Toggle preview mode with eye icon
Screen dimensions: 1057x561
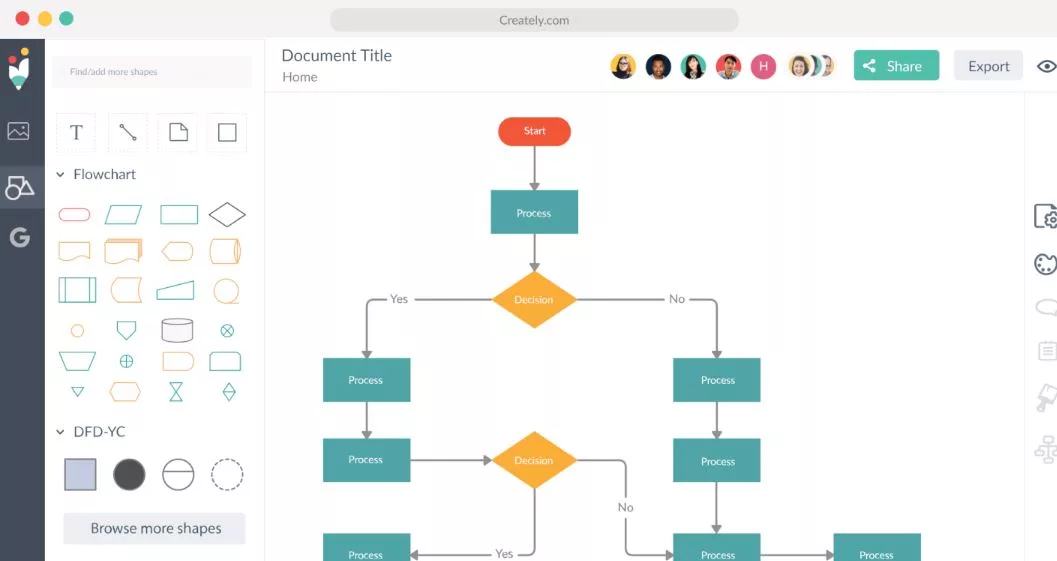pyautogui.click(x=1047, y=66)
